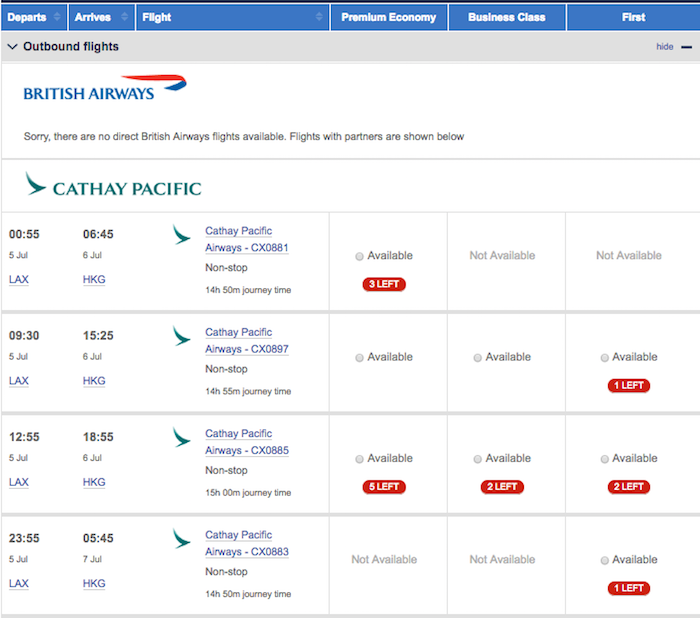Click the 14h 55m journey time text
This screenshot has height=618, width=700.
click(248, 392)
